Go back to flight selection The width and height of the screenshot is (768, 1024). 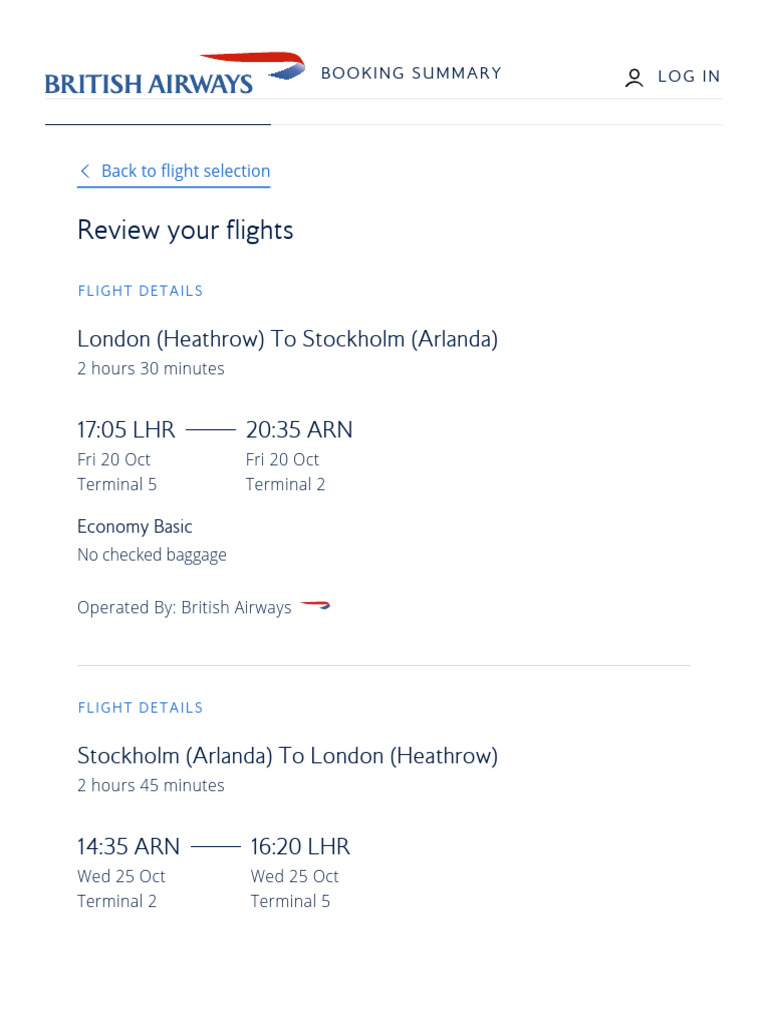point(185,171)
